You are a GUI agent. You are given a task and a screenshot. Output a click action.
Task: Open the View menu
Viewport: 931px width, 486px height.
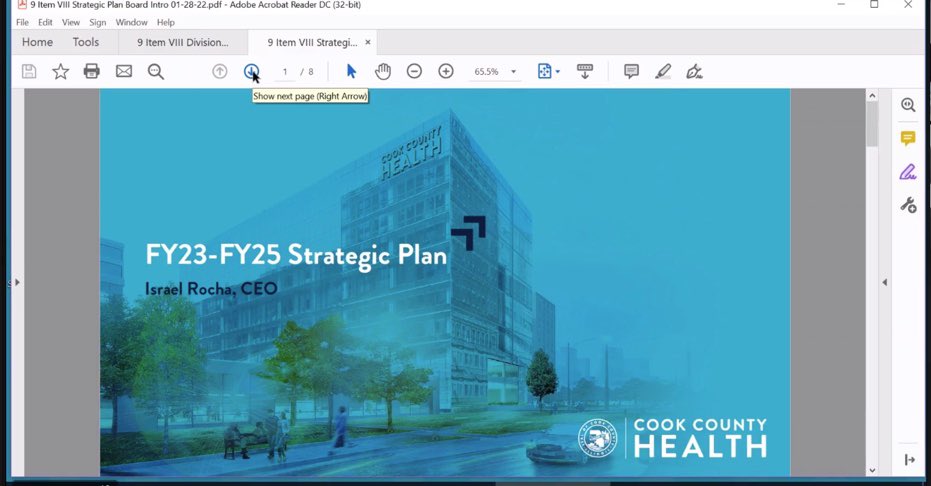click(71, 23)
